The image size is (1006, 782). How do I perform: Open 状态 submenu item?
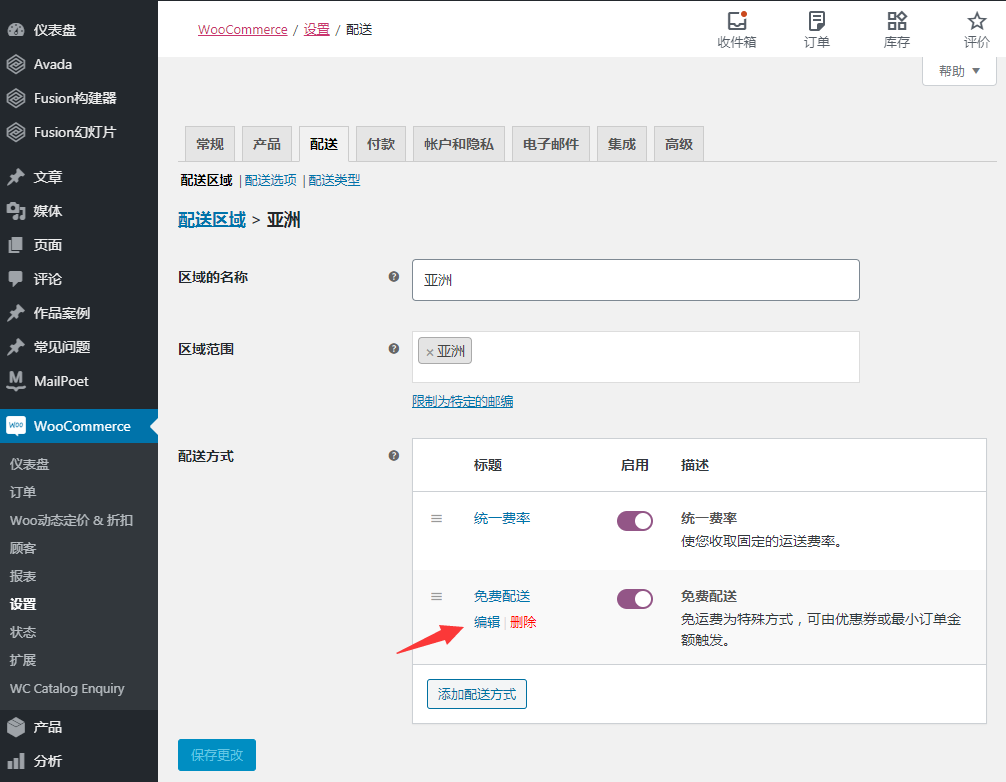[x=23, y=632]
